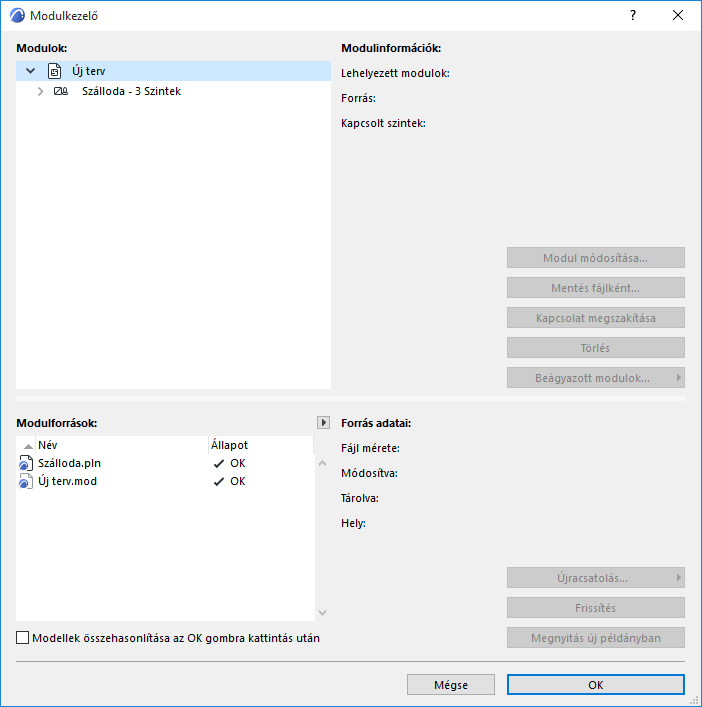Screen dimensions: 702x707
Task: Click the Törlés button
Action: point(596,348)
